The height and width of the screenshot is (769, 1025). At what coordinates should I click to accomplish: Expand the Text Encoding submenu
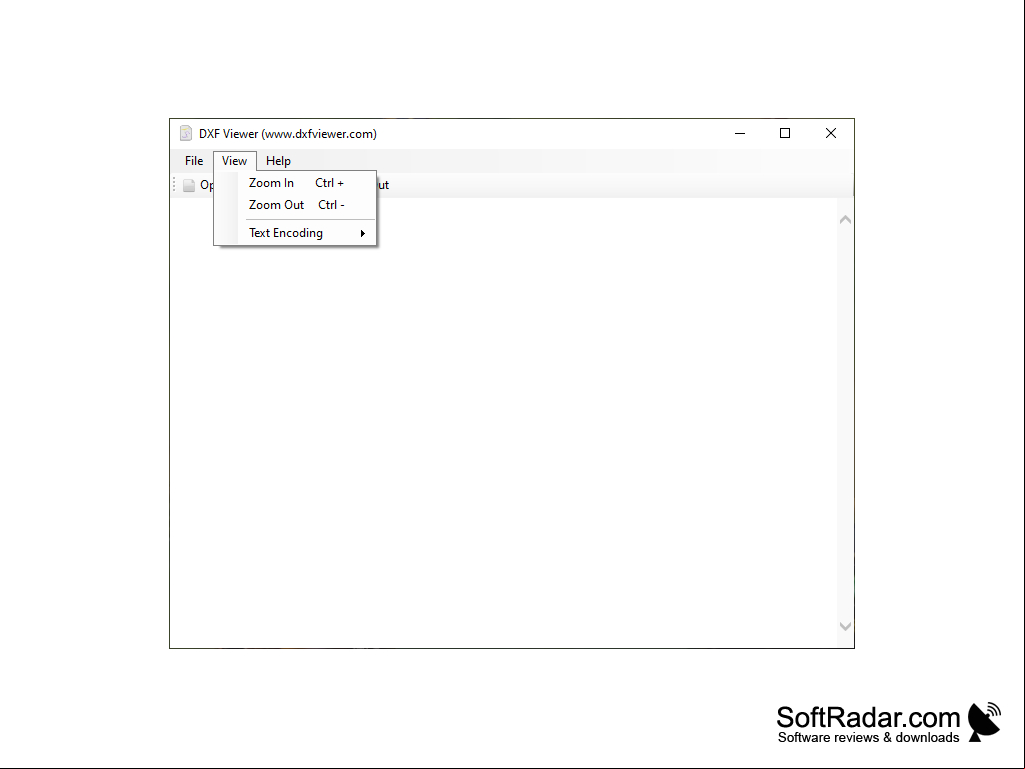295,233
